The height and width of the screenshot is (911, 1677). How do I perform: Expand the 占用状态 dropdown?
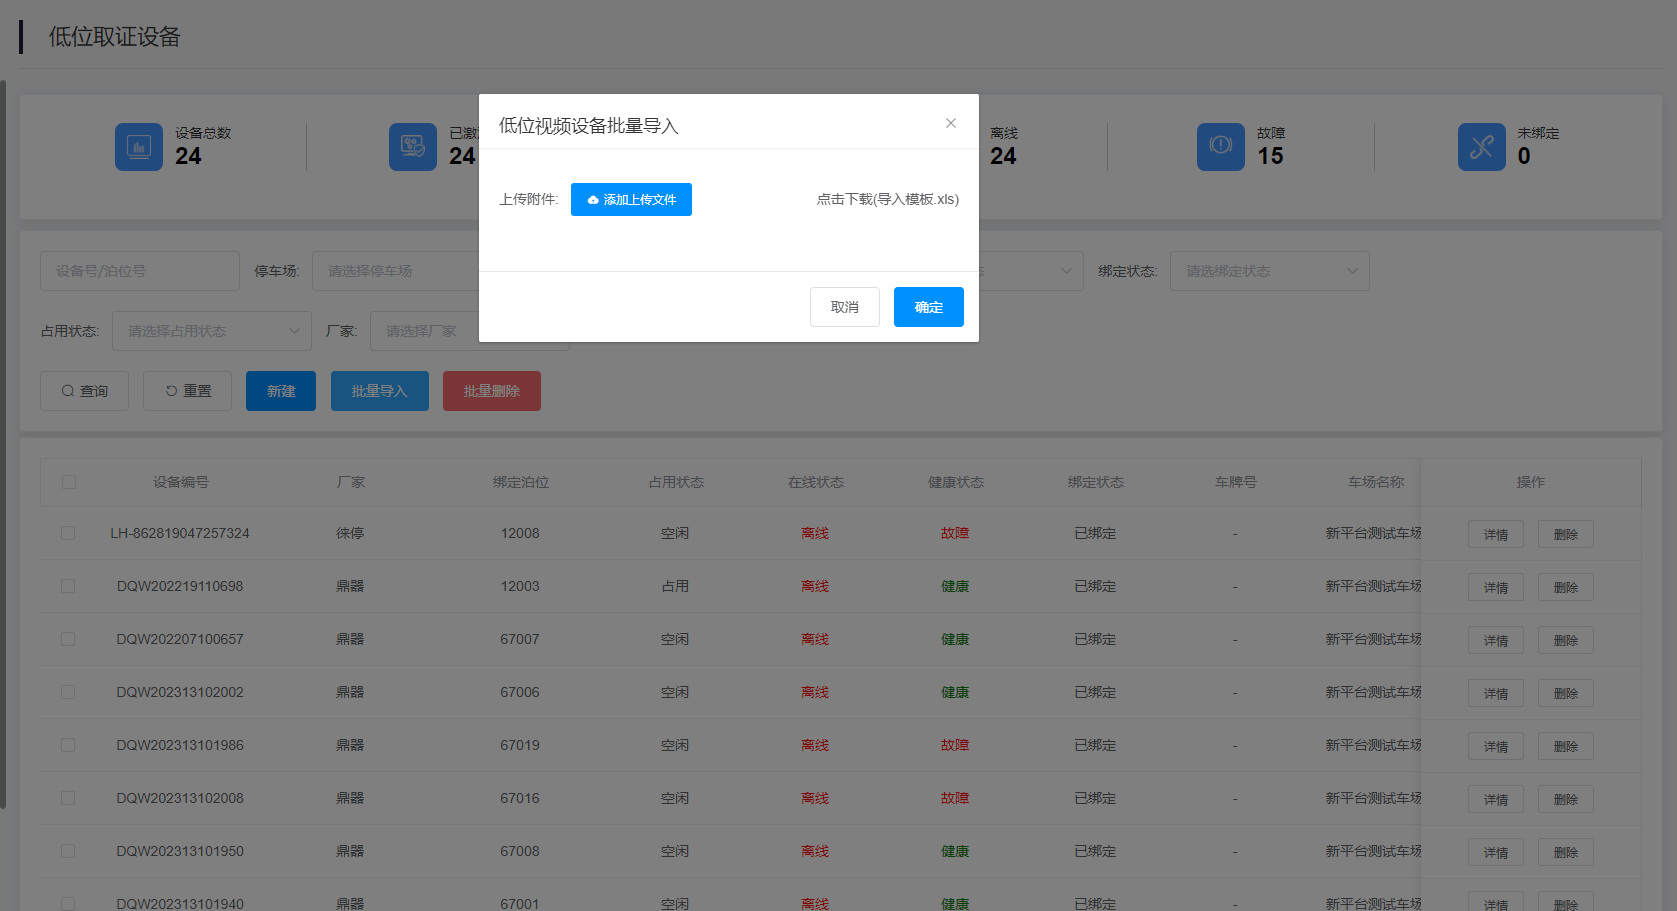tap(211, 331)
